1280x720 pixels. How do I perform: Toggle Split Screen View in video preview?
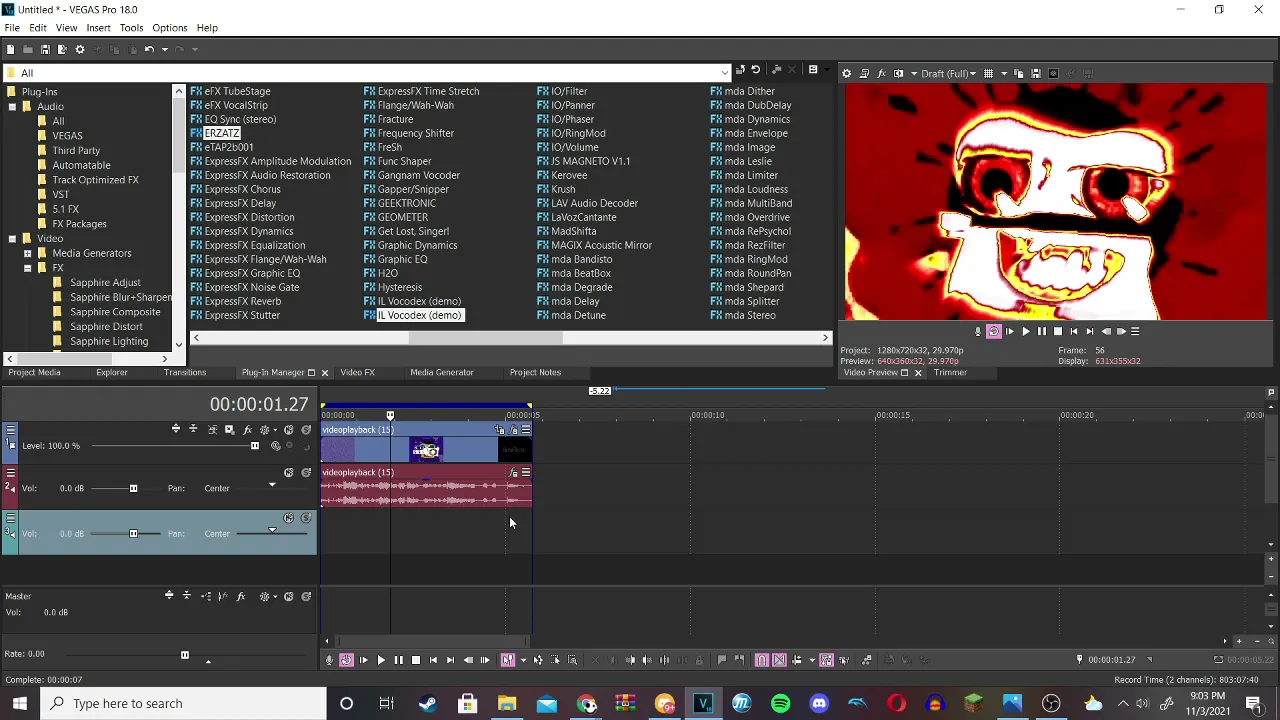tap(898, 73)
